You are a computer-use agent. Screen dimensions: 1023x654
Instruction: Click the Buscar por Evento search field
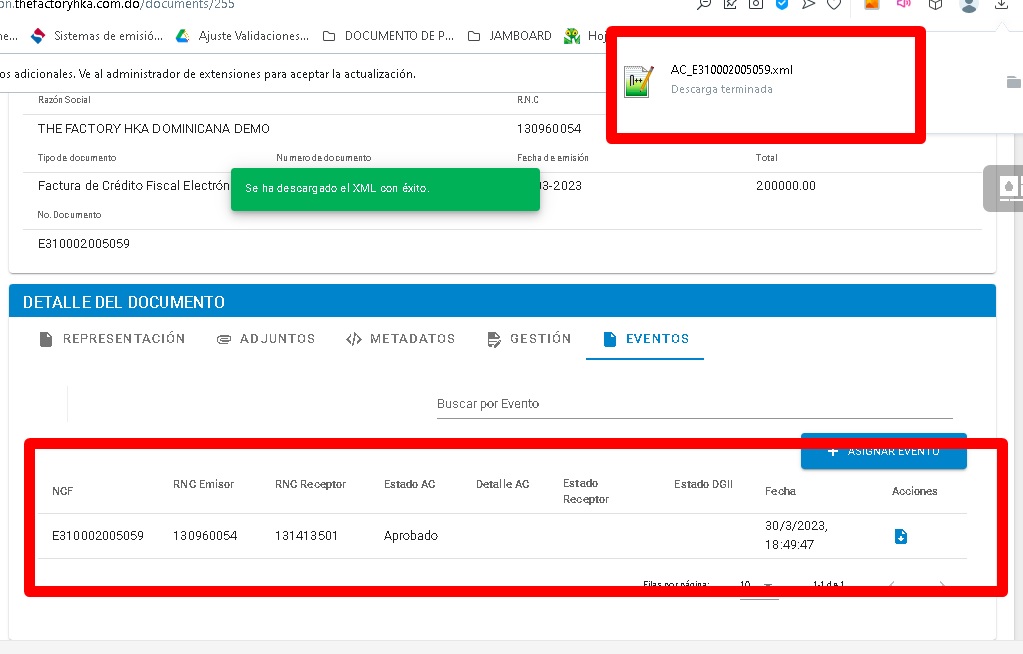(694, 404)
